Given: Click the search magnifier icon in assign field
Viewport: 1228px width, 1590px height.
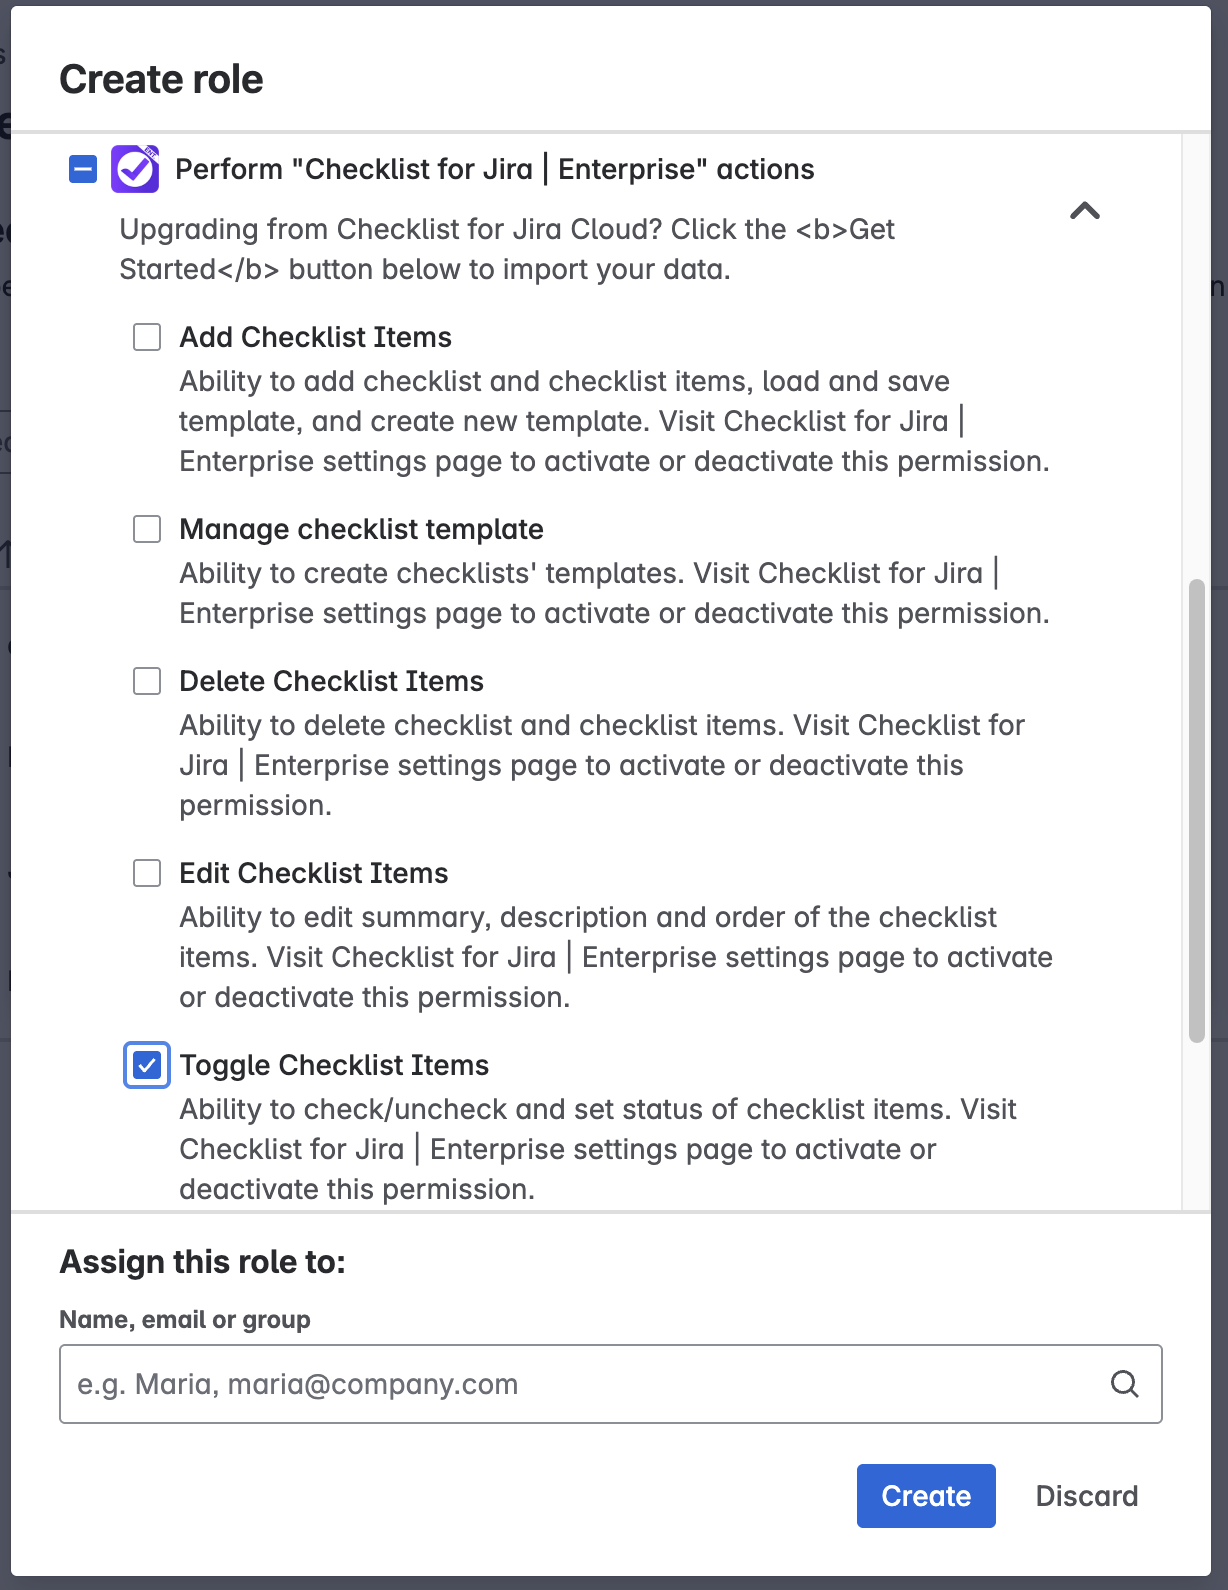Looking at the screenshot, I should click(x=1125, y=1384).
